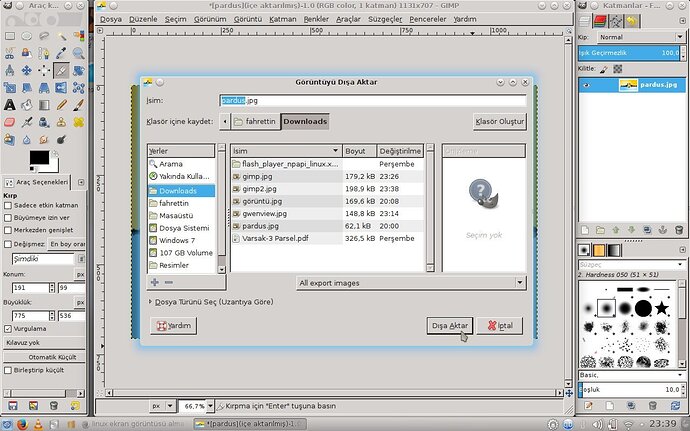Open the 'Kılavuz yok' dropdown
Screen dimensions: 690x431
44,343
